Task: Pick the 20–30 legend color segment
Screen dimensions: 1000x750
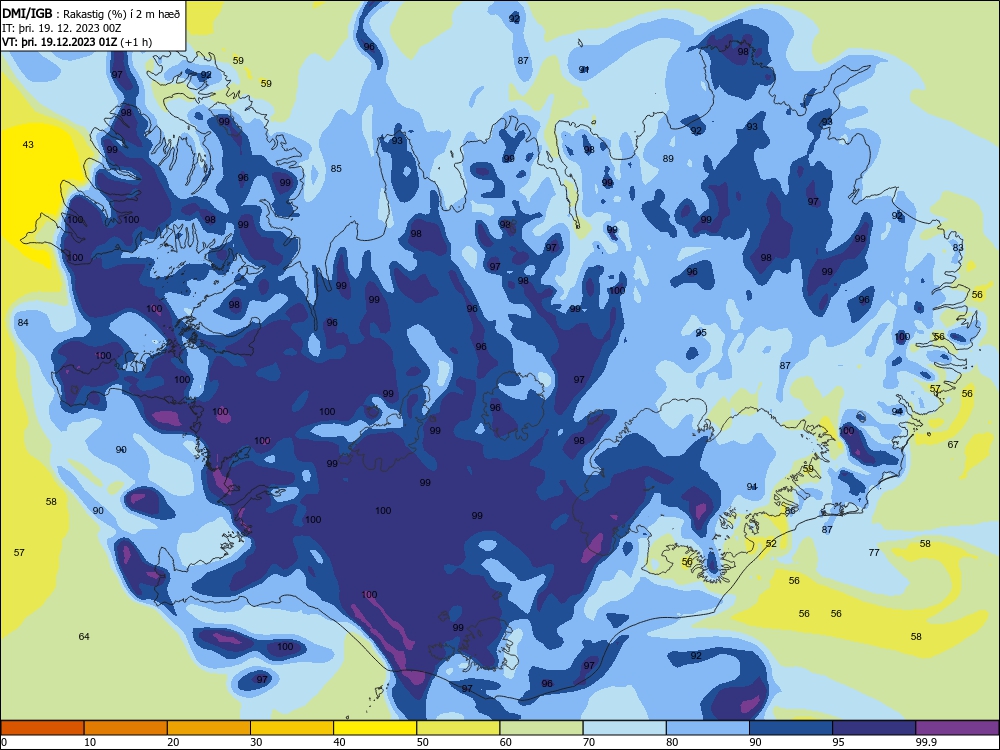Action: point(209,728)
